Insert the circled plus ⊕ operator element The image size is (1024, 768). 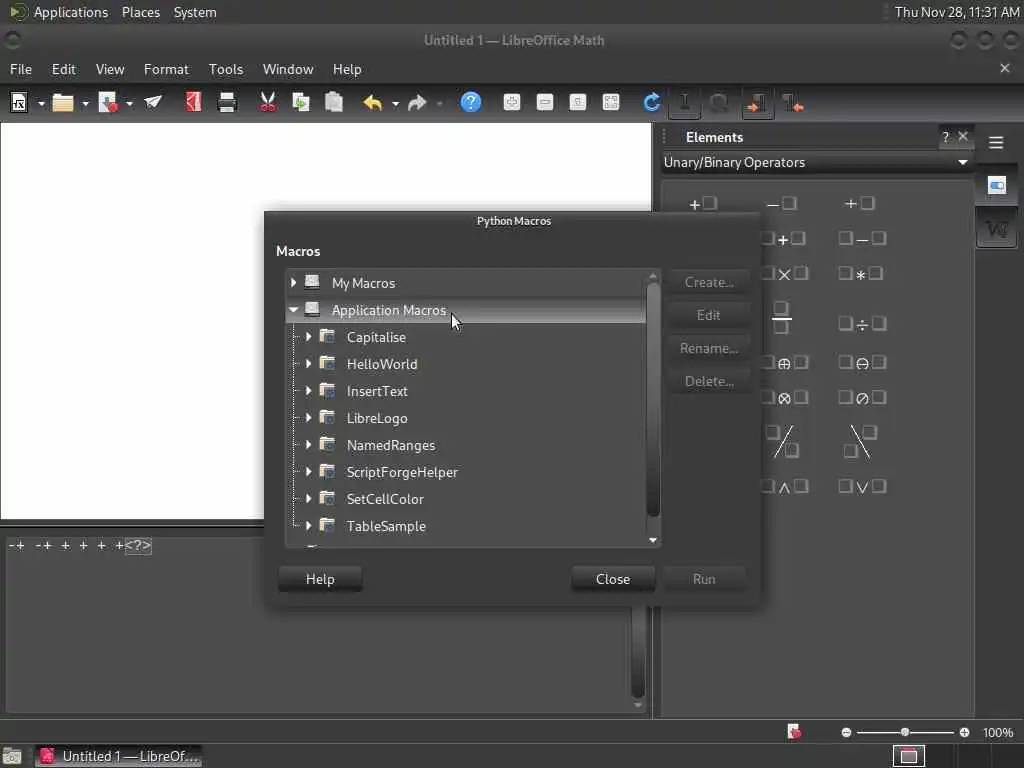tap(784, 363)
